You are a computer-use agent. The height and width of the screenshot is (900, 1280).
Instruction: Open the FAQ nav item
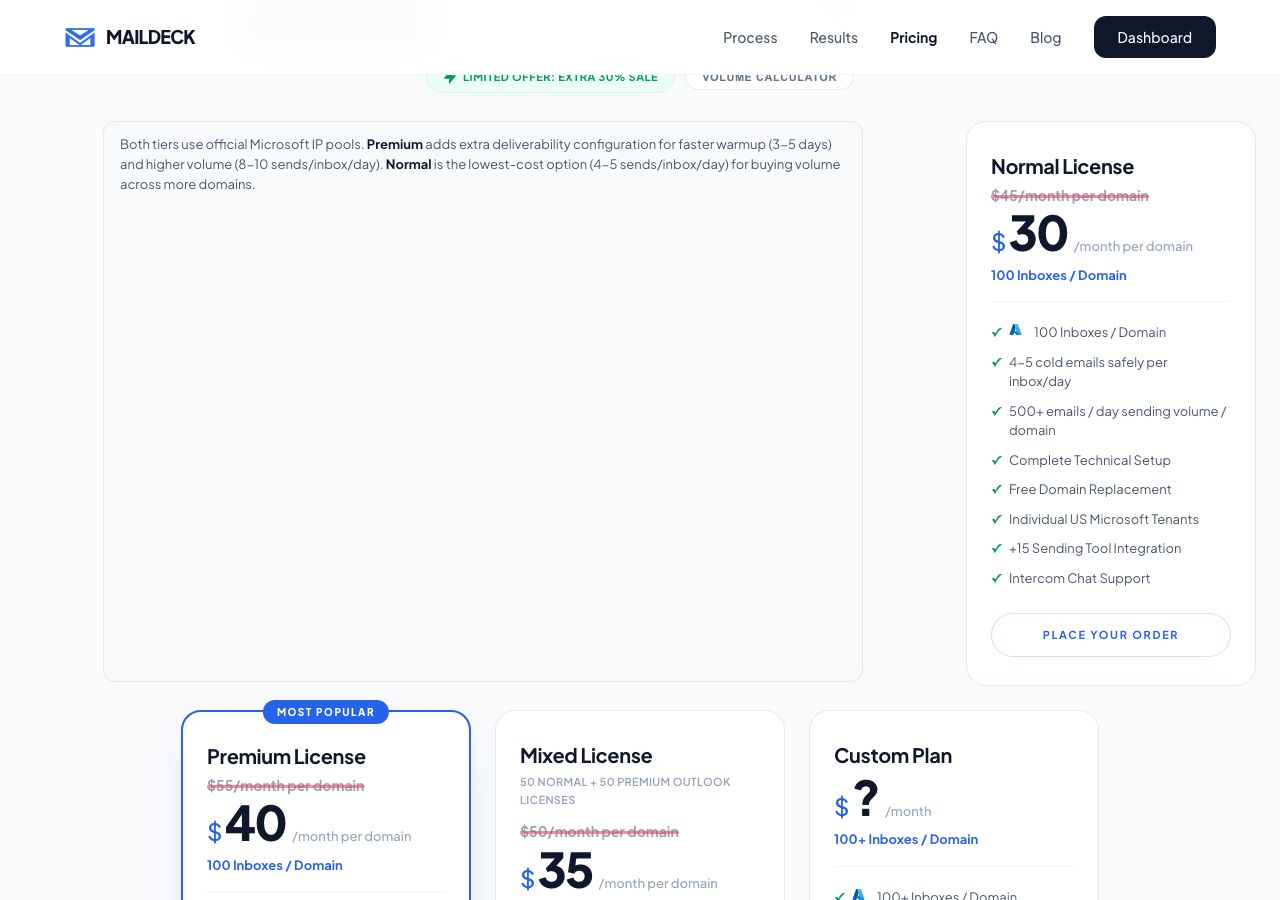[x=984, y=37]
